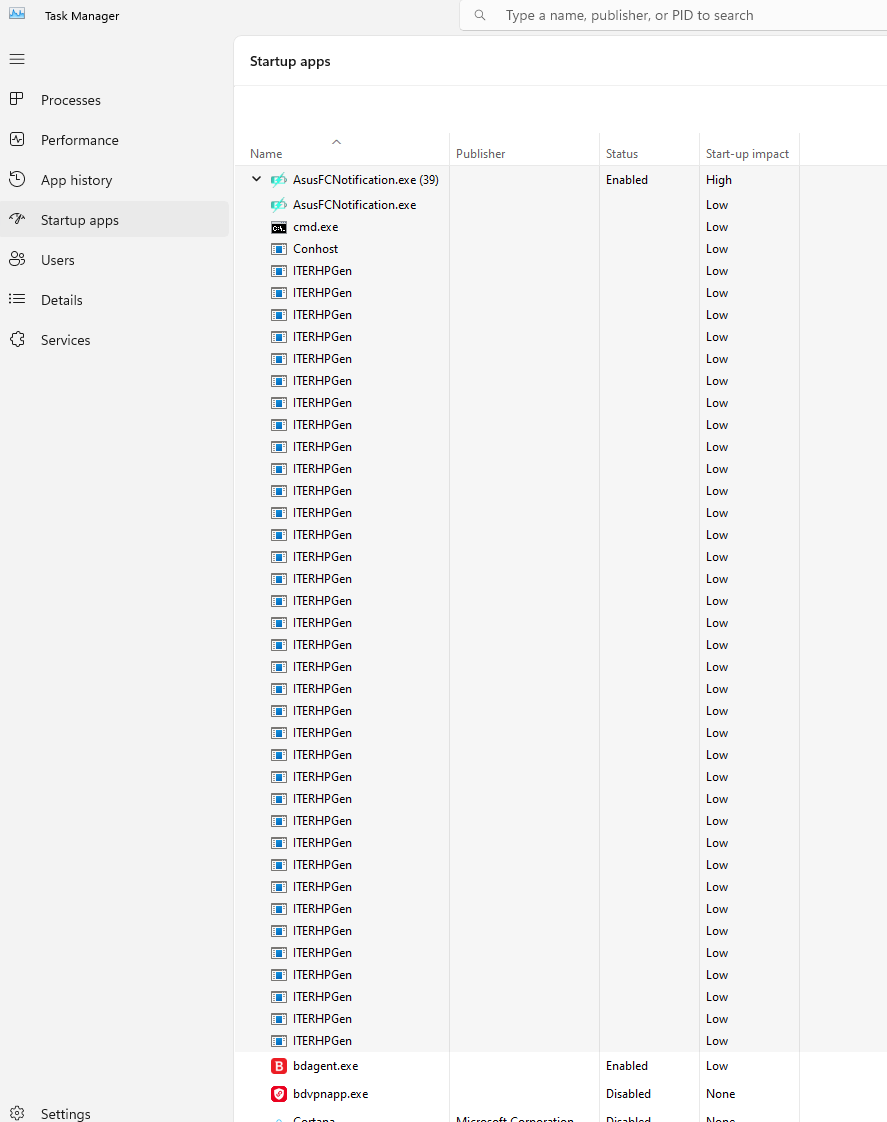Image resolution: width=887 pixels, height=1122 pixels.
Task: Toggle the hamburger navigation menu
Action: point(17,60)
